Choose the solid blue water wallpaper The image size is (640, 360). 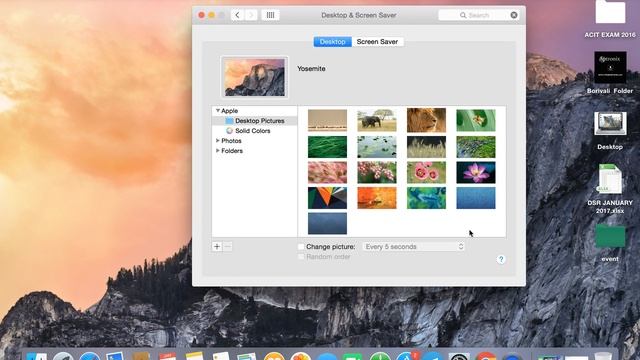pyautogui.click(x=476, y=198)
